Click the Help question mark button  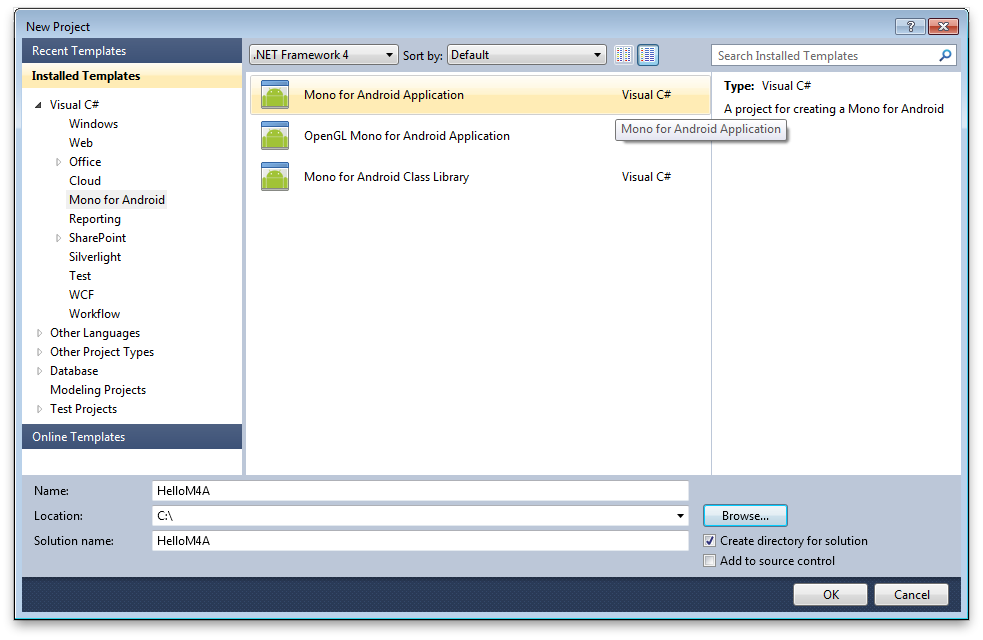click(x=910, y=27)
